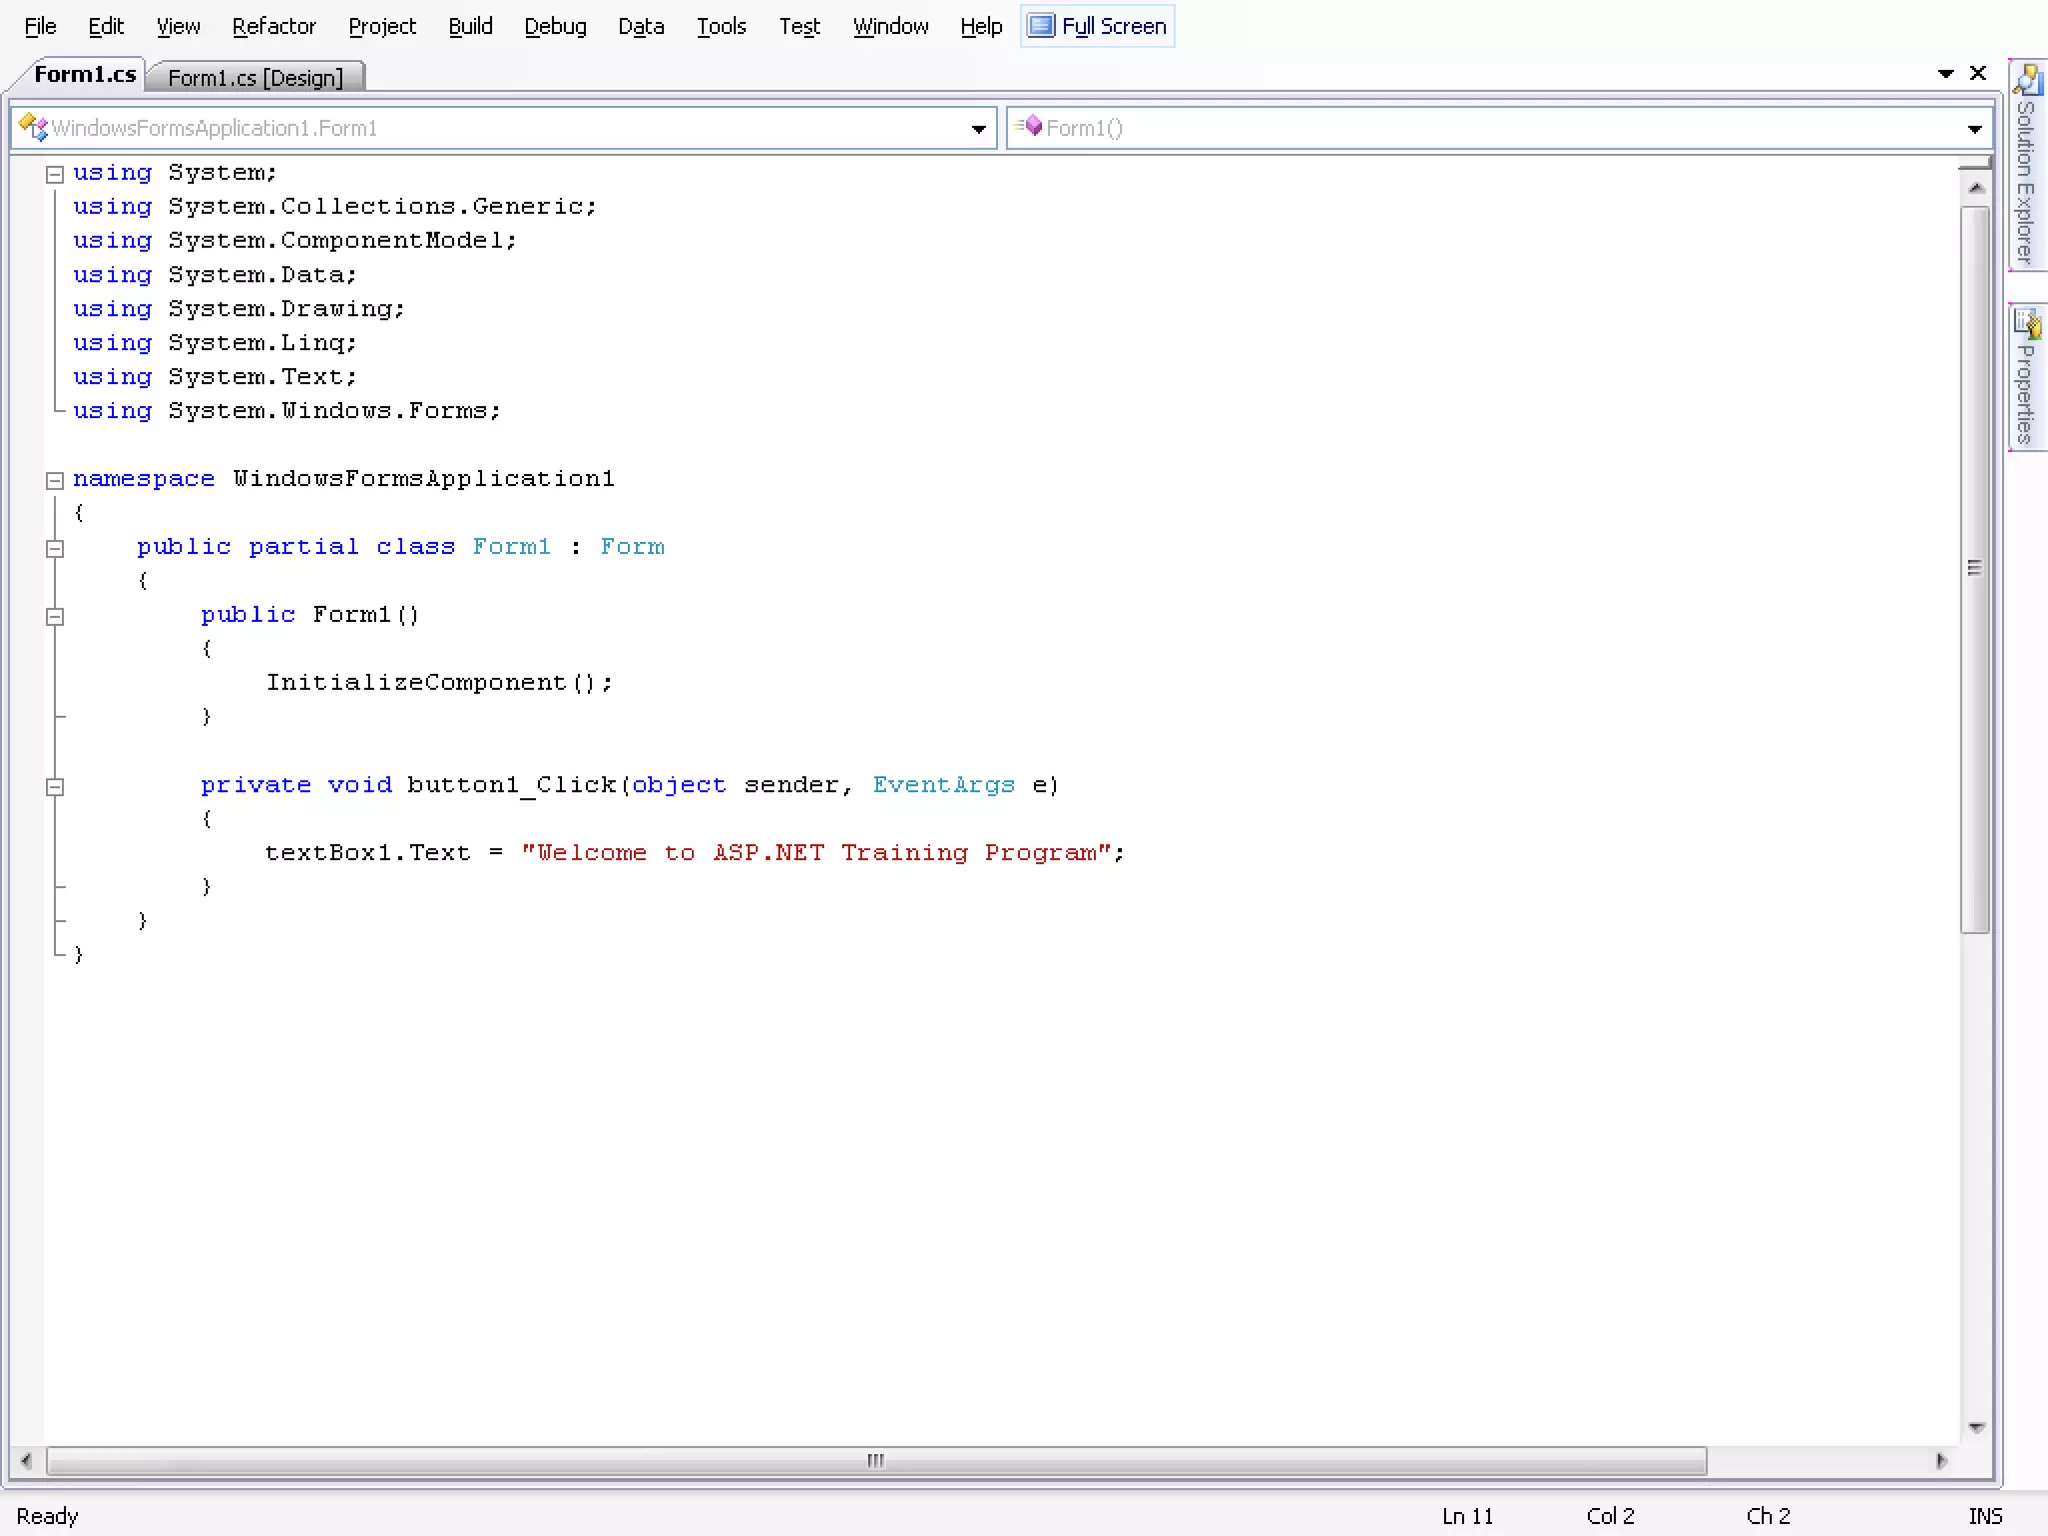Open the class selector dropdown arrow

click(979, 128)
